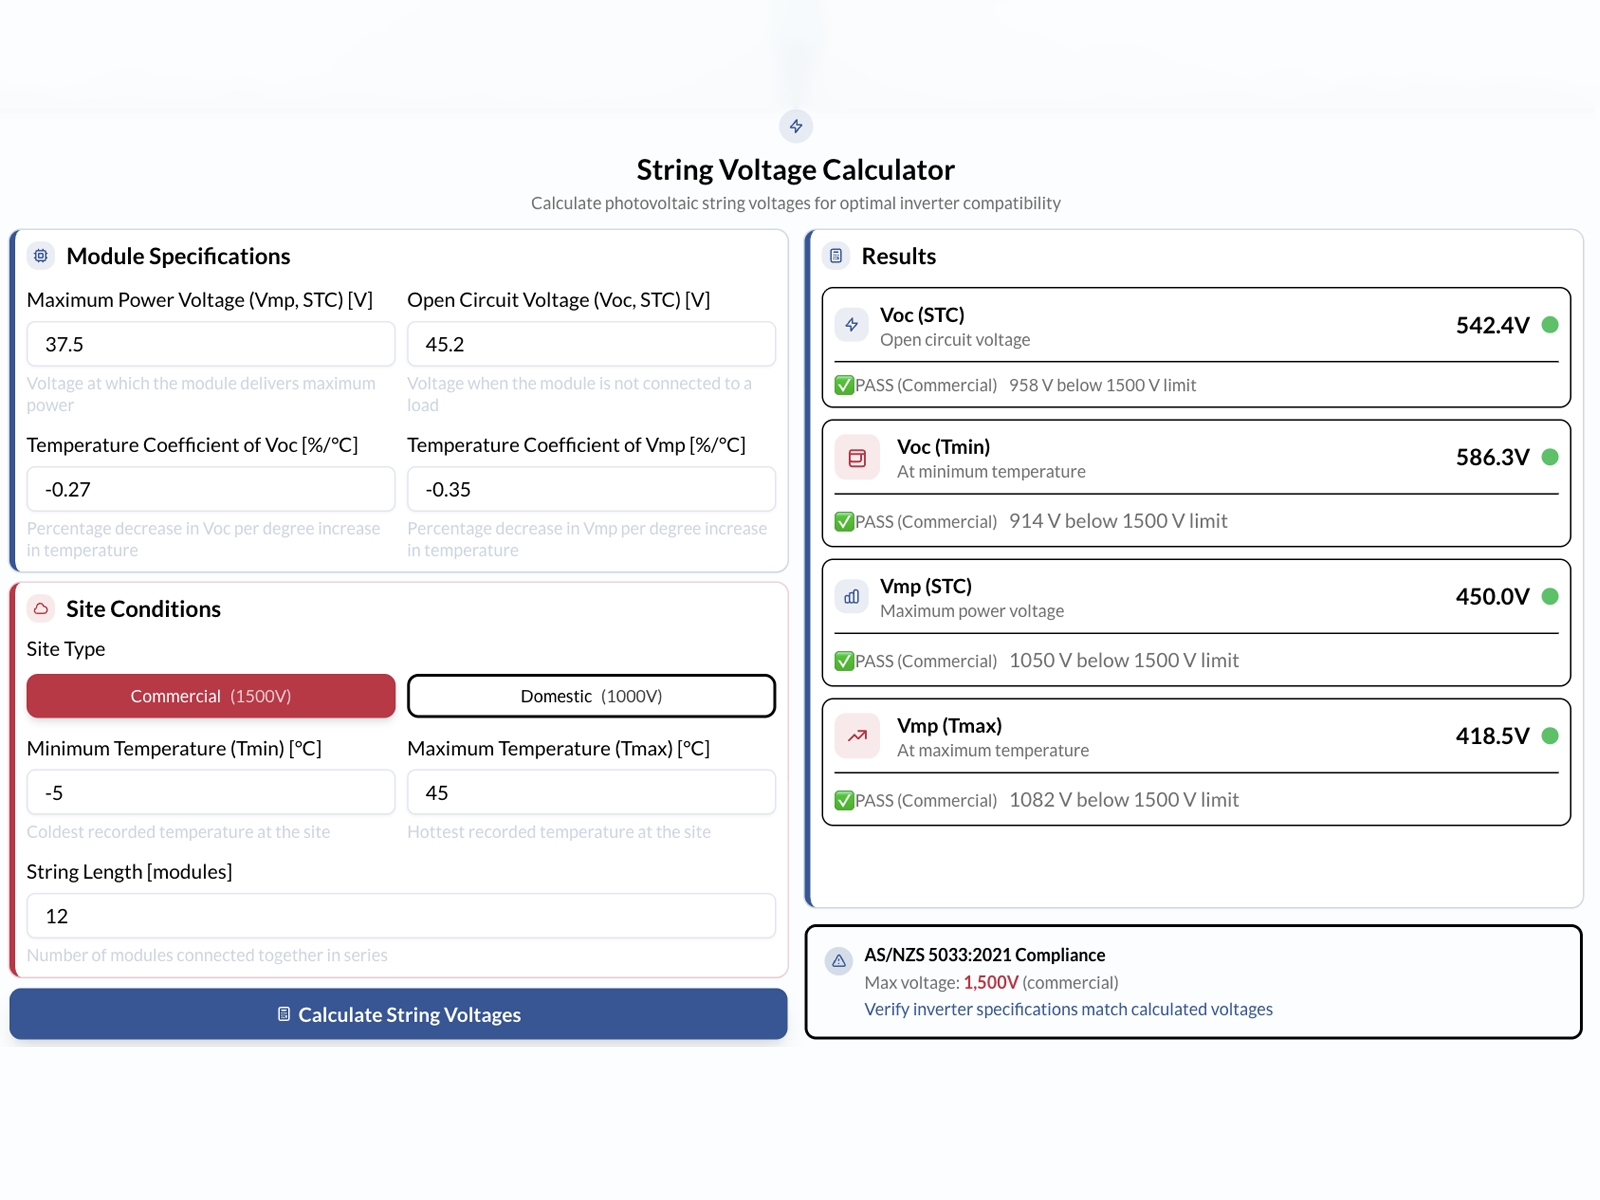Open the verify inverter specifications link
This screenshot has height=1200, width=1600.
1068,1009
